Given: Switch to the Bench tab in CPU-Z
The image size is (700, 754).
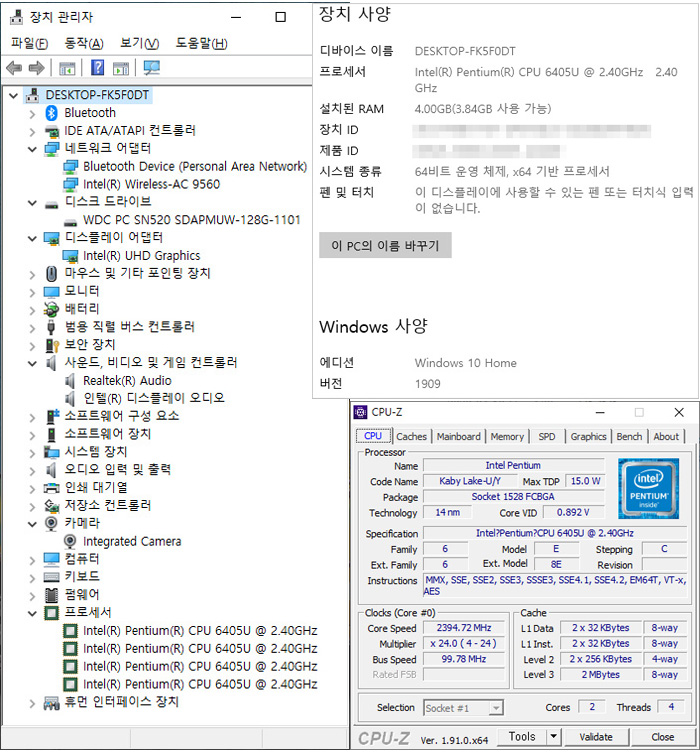Looking at the screenshot, I should pyautogui.click(x=629, y=437).
